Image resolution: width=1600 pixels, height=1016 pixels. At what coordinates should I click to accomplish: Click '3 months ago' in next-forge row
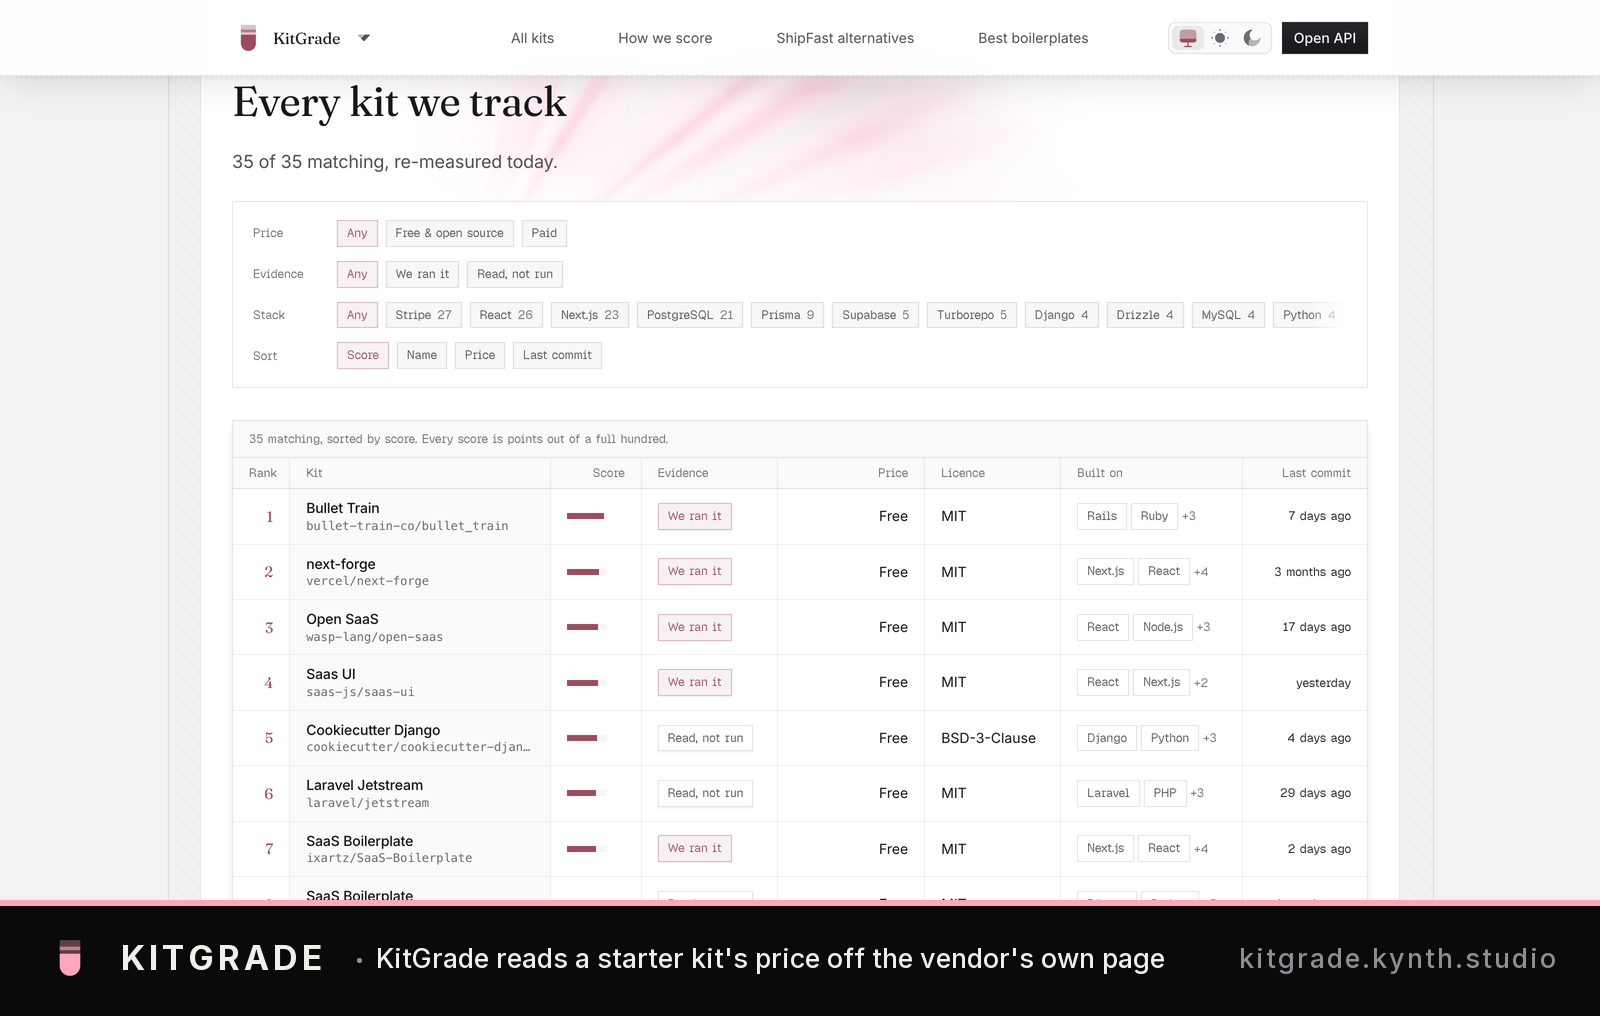[1312, 572]
